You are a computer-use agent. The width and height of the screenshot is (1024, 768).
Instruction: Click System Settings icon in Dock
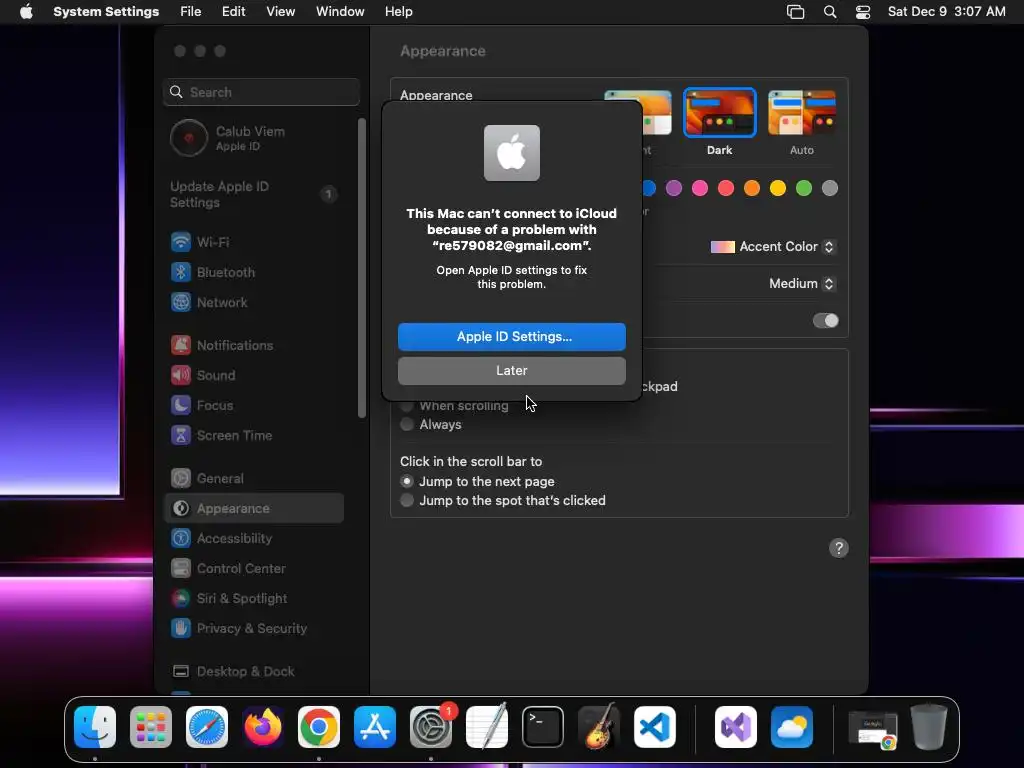pos(431,727)
